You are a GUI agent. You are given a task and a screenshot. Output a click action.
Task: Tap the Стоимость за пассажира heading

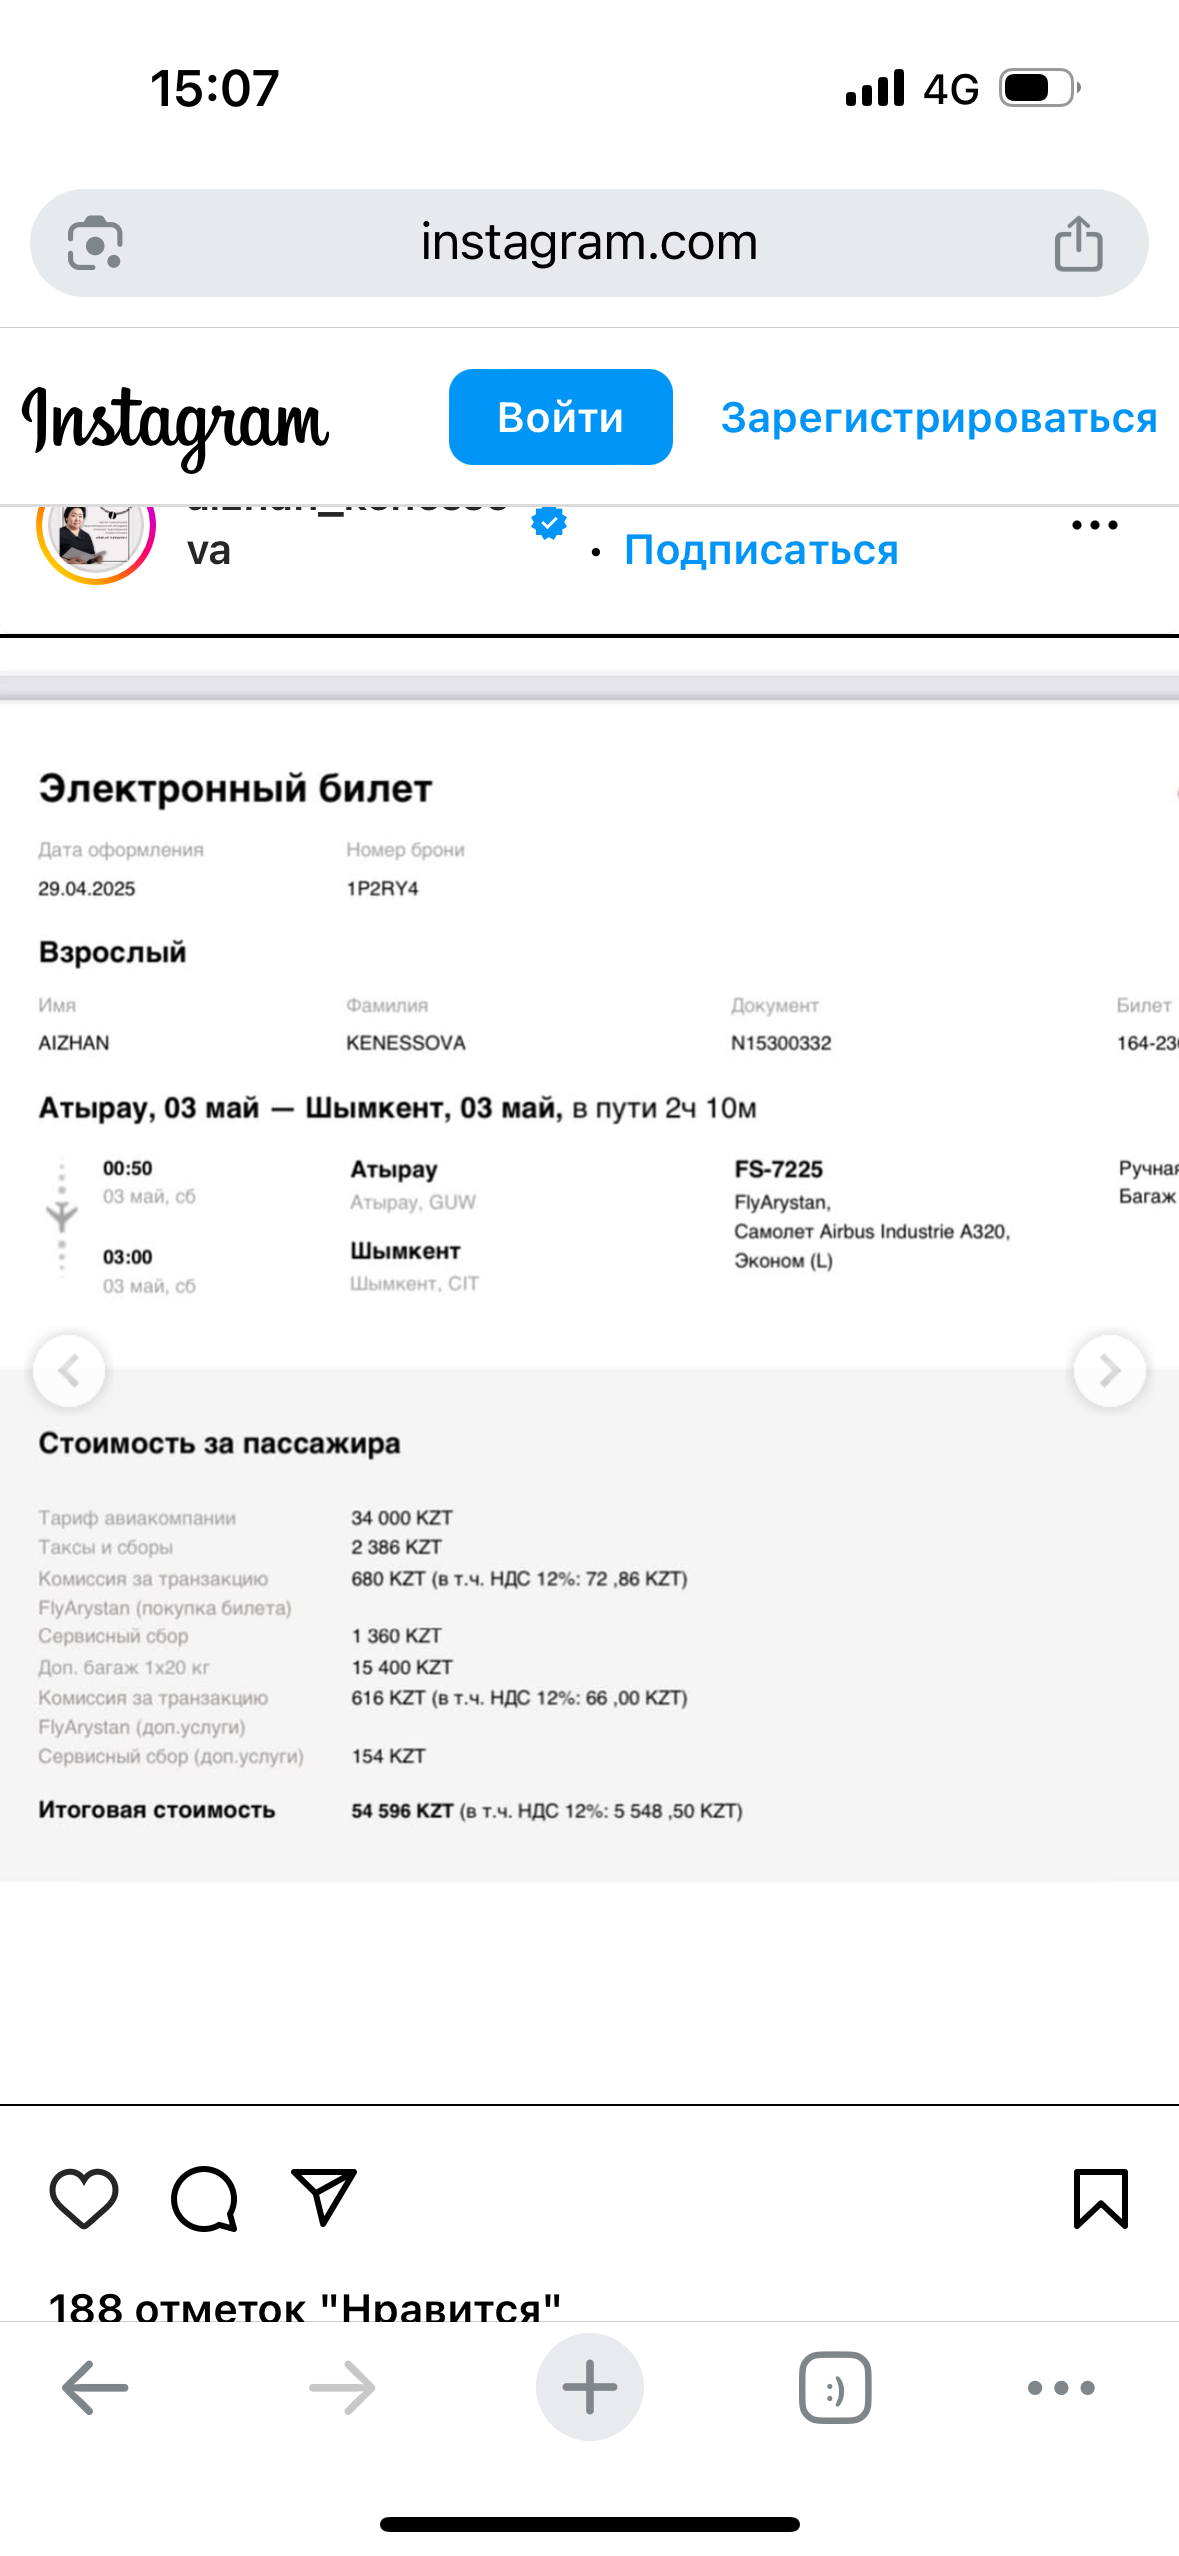pos(219,1444)
